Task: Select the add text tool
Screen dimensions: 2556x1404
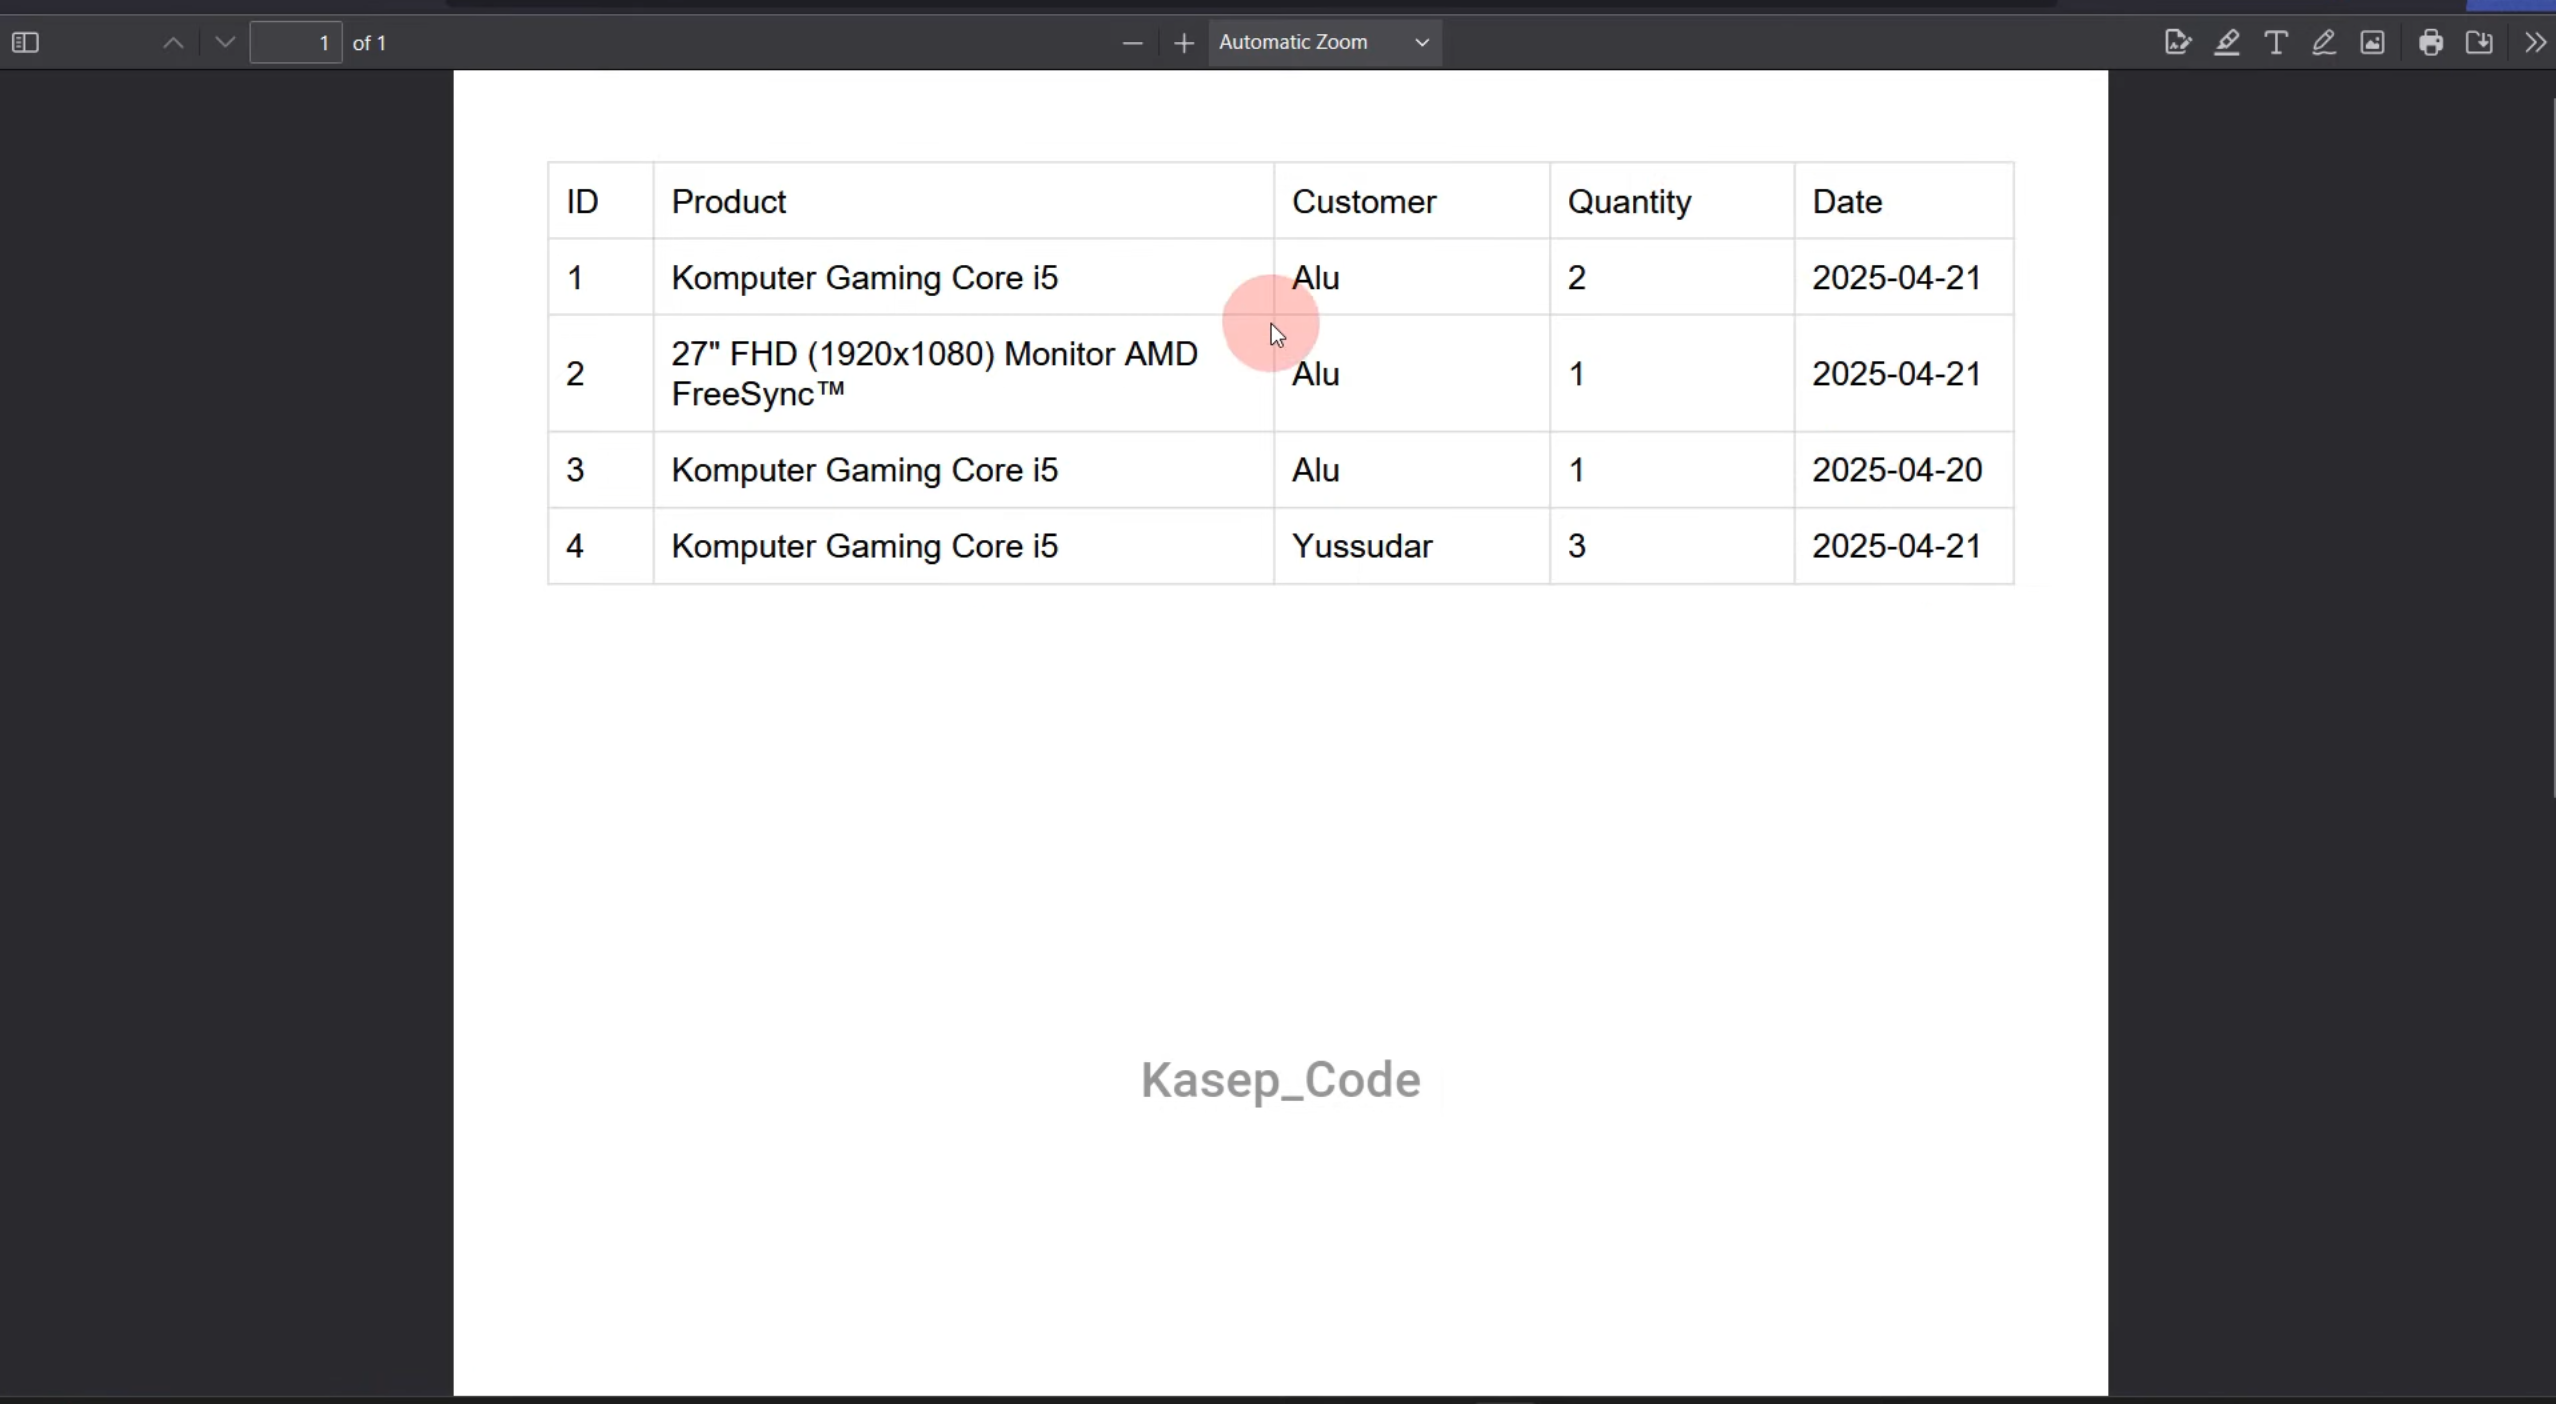Action: point(2276,43)
